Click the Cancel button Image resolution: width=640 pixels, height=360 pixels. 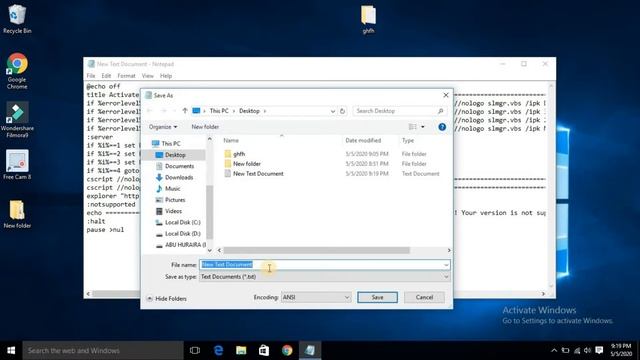[424, 297]
